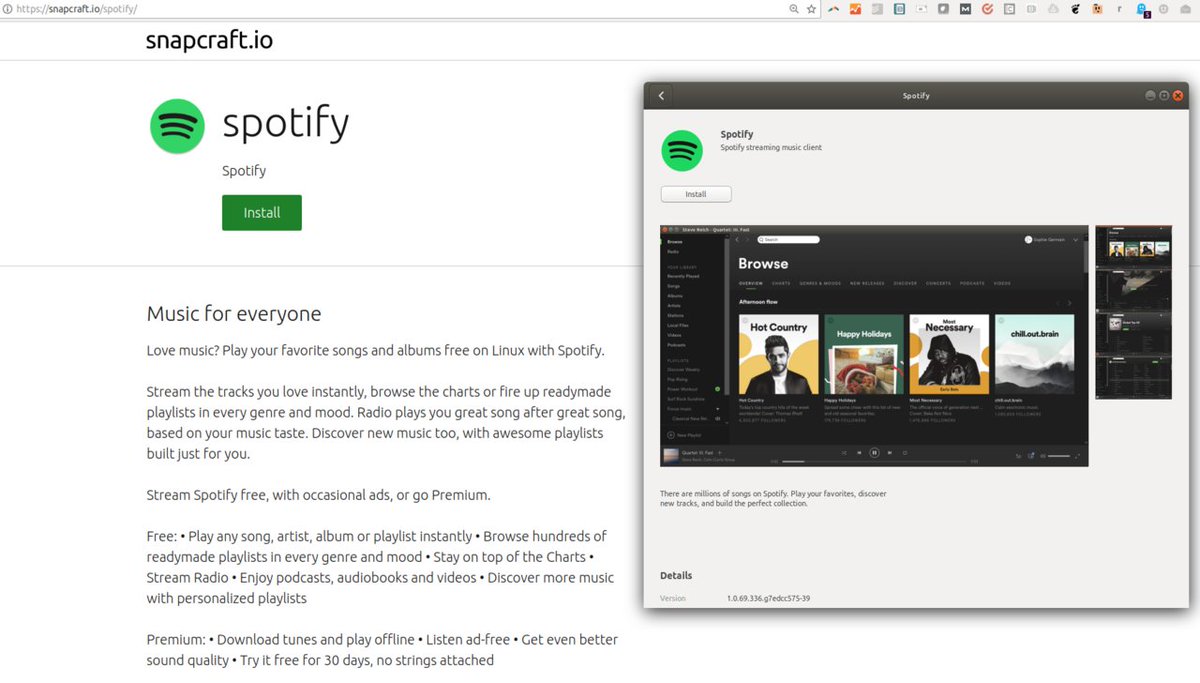Click the chill.out.brain playlist cover
Image resolution: width=1200 pixels, height=683 pixels.
click(1034, 354)
